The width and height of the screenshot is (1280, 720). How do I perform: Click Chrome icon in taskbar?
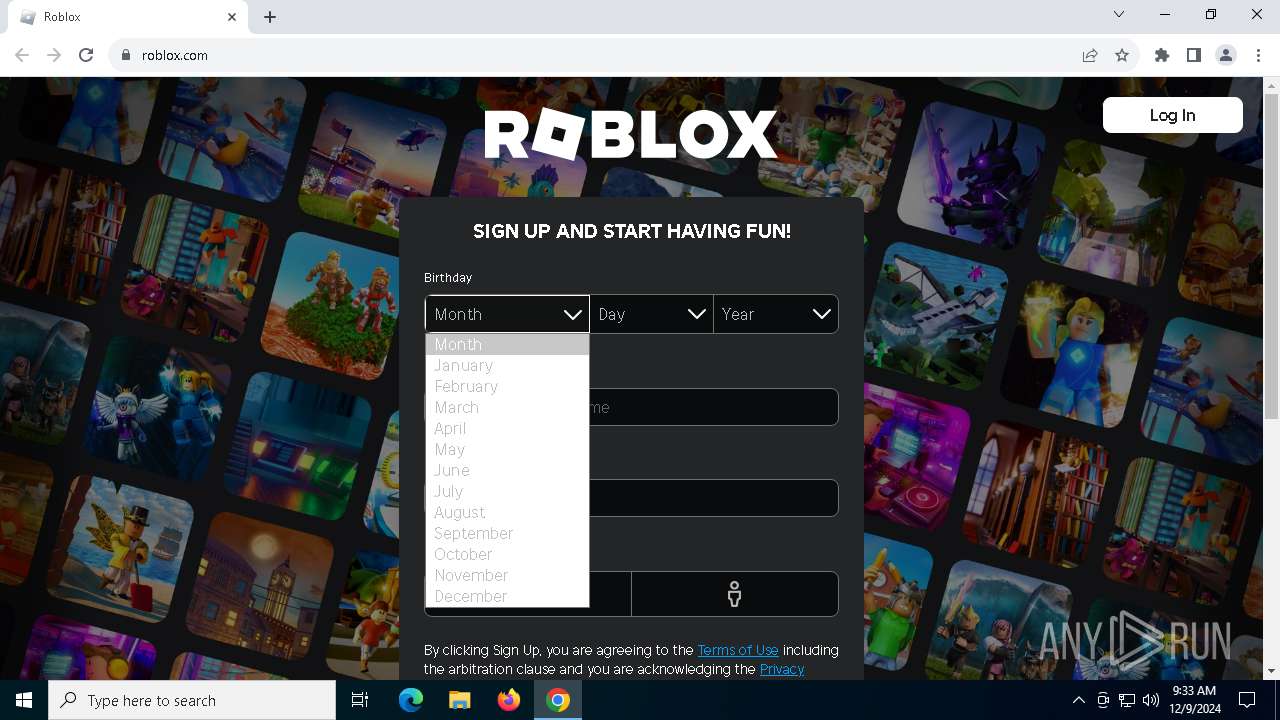[558, 700]
